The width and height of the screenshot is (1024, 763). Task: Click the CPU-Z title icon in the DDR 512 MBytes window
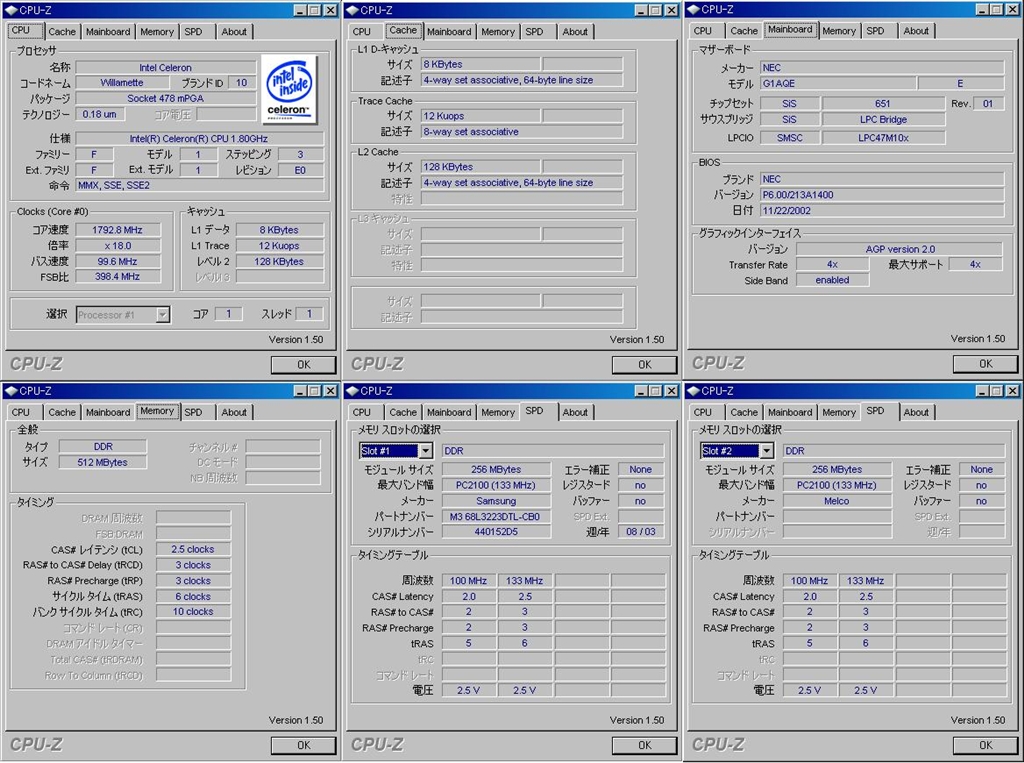pos(11,391)
